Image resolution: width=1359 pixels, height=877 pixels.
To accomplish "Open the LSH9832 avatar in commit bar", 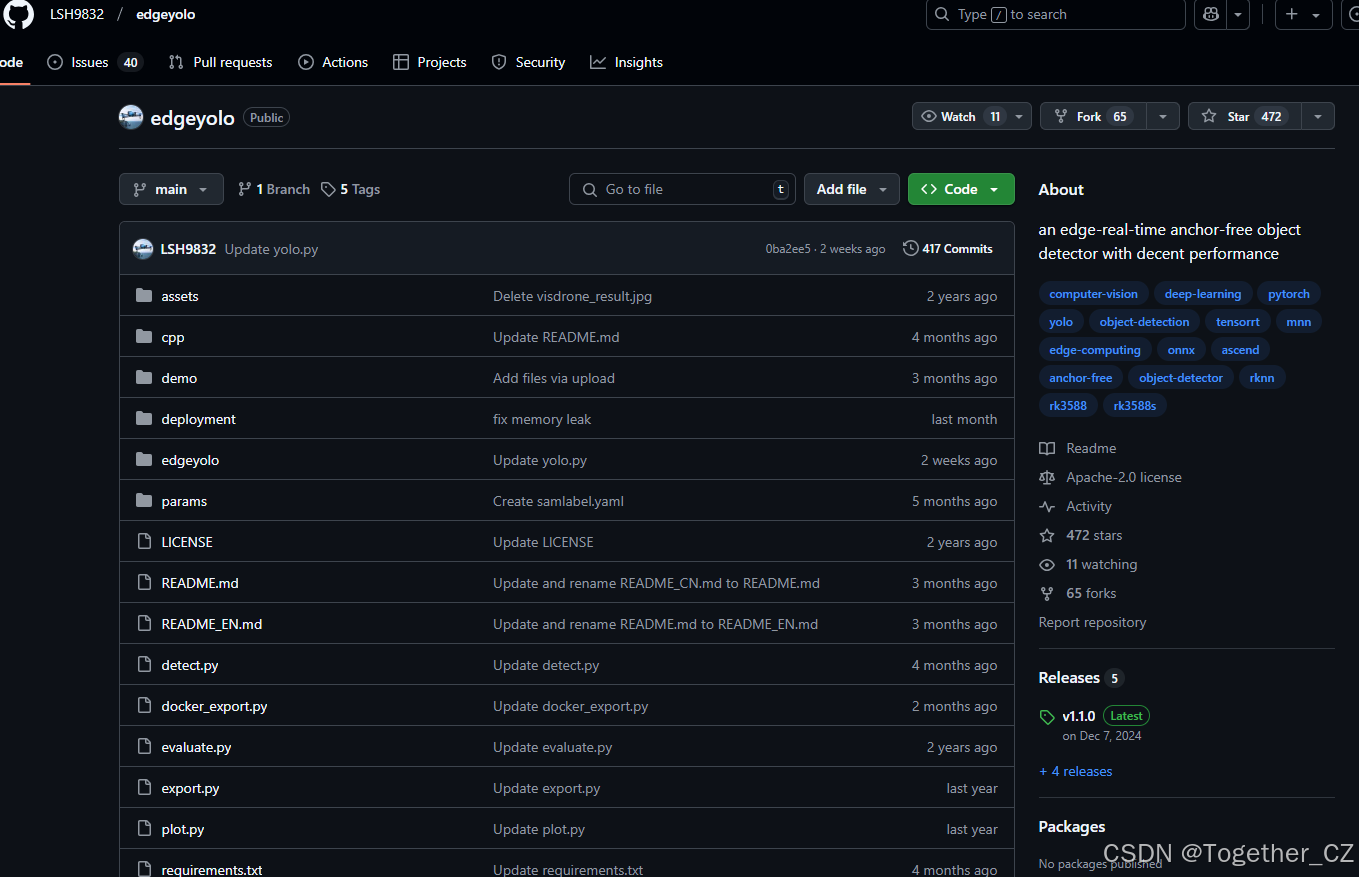I will (143, 248).
